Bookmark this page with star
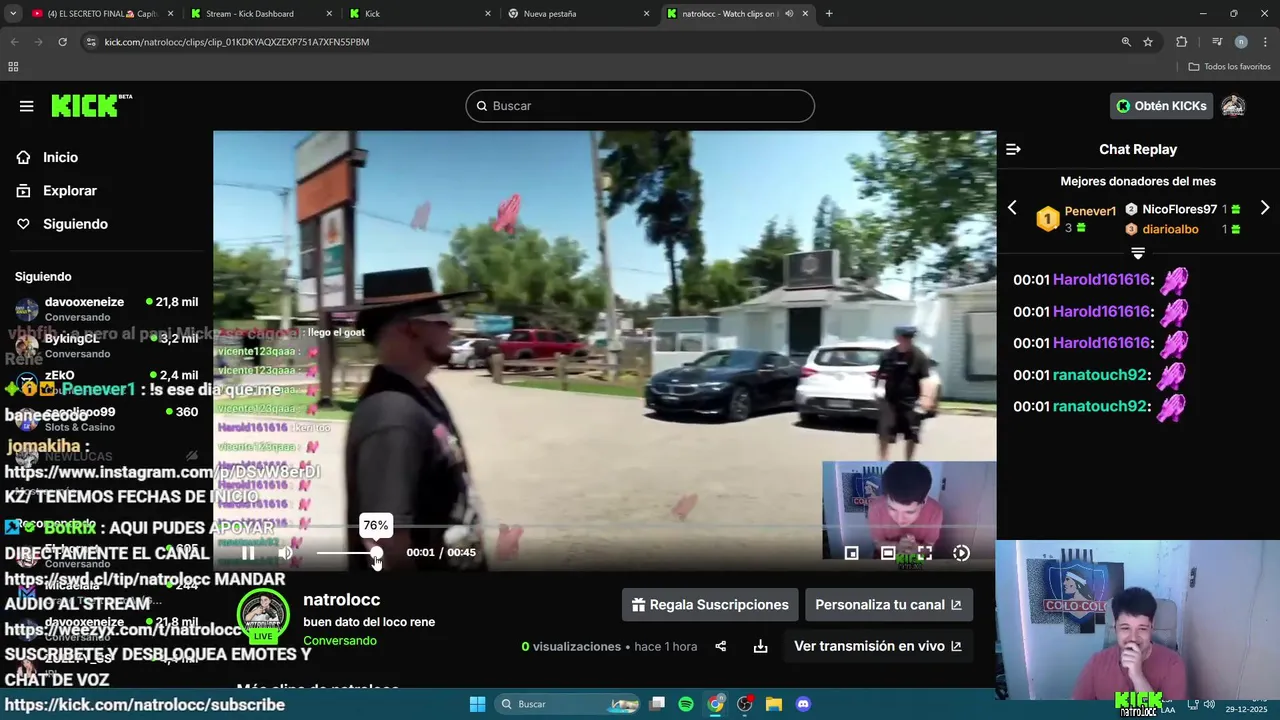Viewport: 1280px width, 720px height. [1148, 42]
